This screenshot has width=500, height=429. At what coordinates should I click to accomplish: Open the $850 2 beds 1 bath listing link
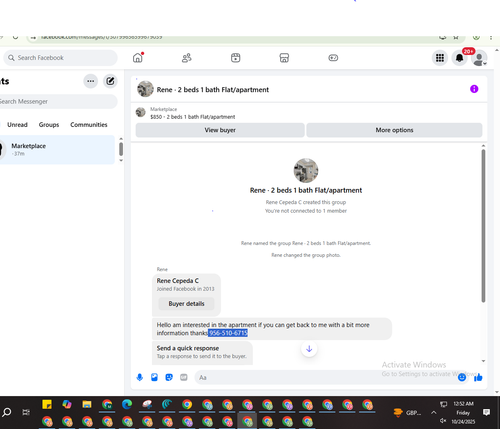pos(193,117)
